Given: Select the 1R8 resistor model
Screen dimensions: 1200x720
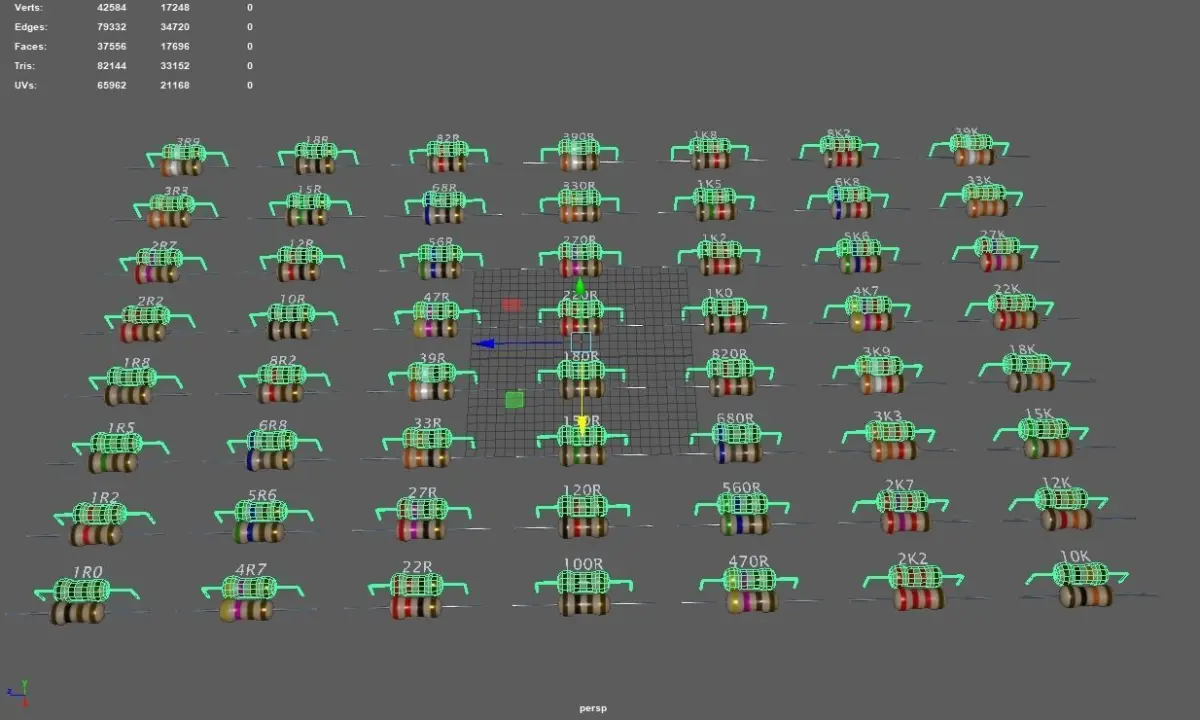Looking at the screenshot, I should (x=132, y=385).
